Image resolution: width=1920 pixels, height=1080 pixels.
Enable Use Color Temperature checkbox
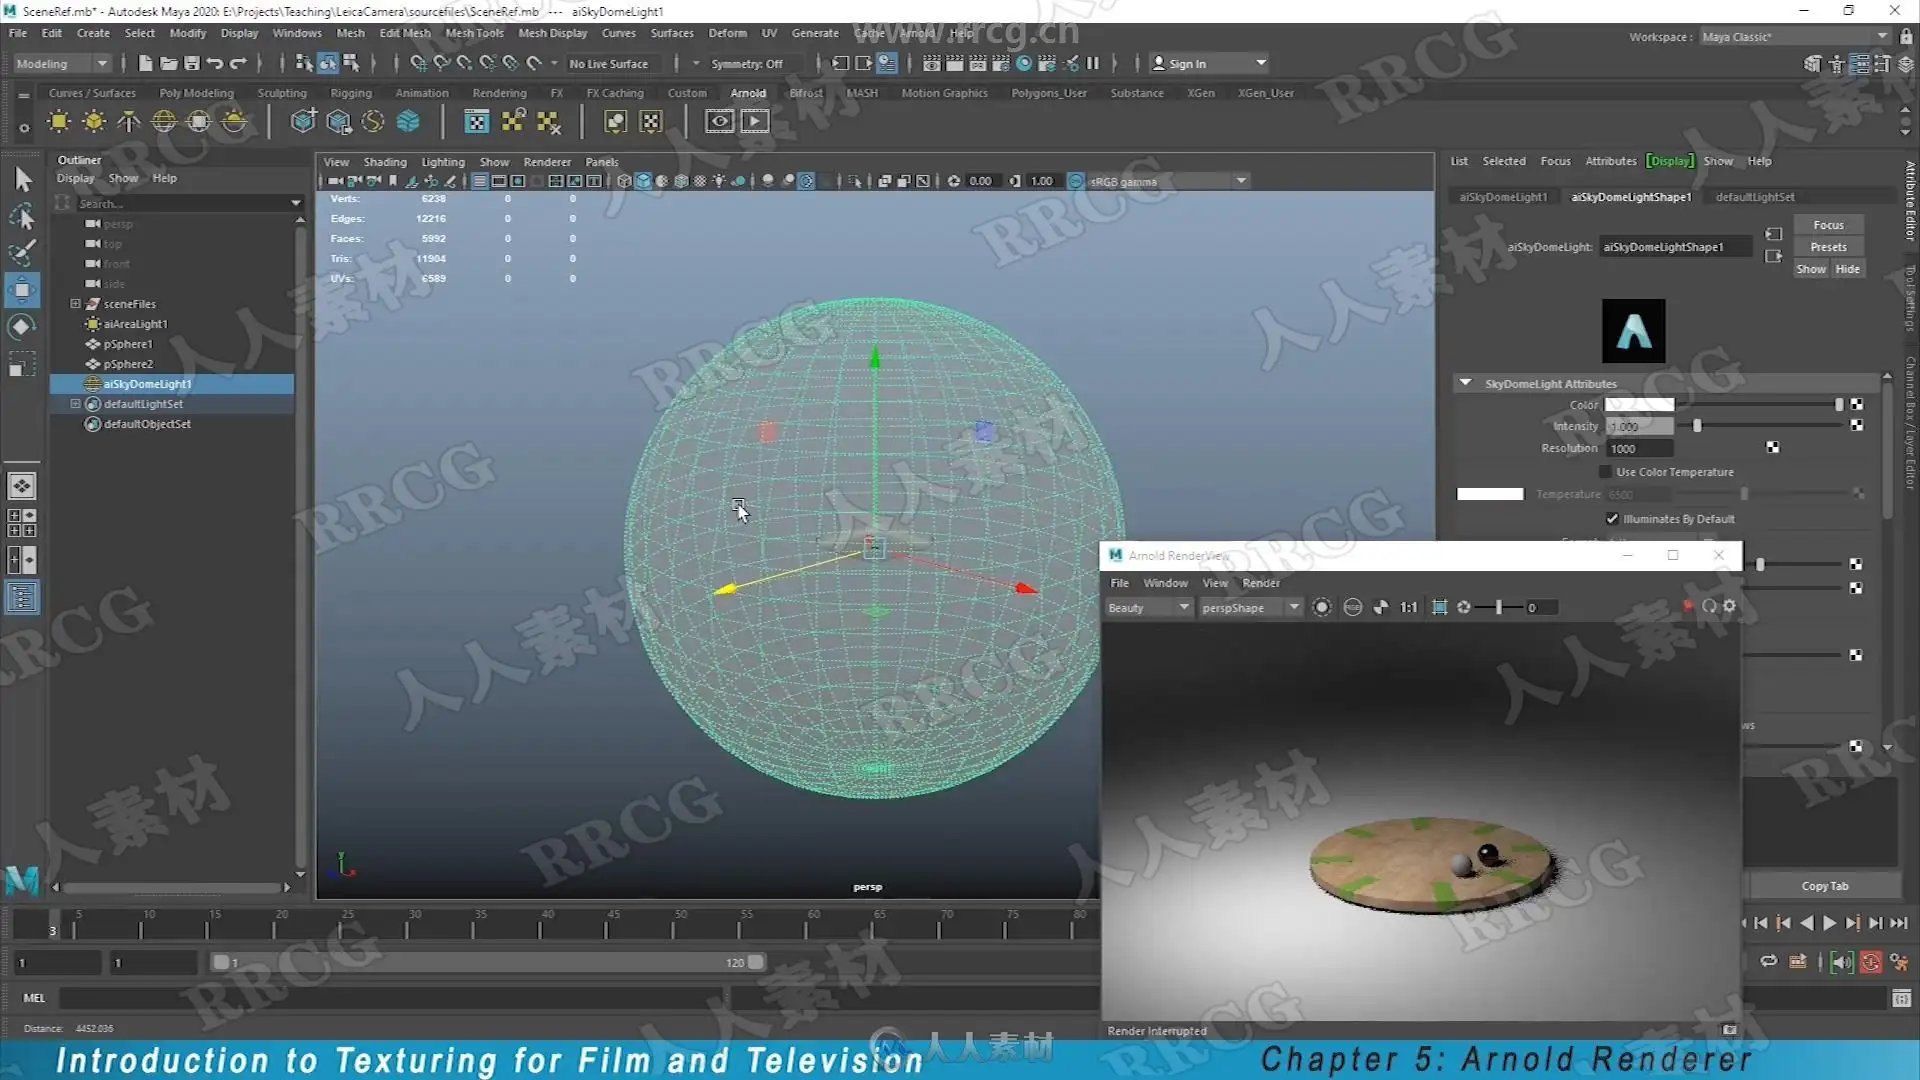click(1606, 472)
